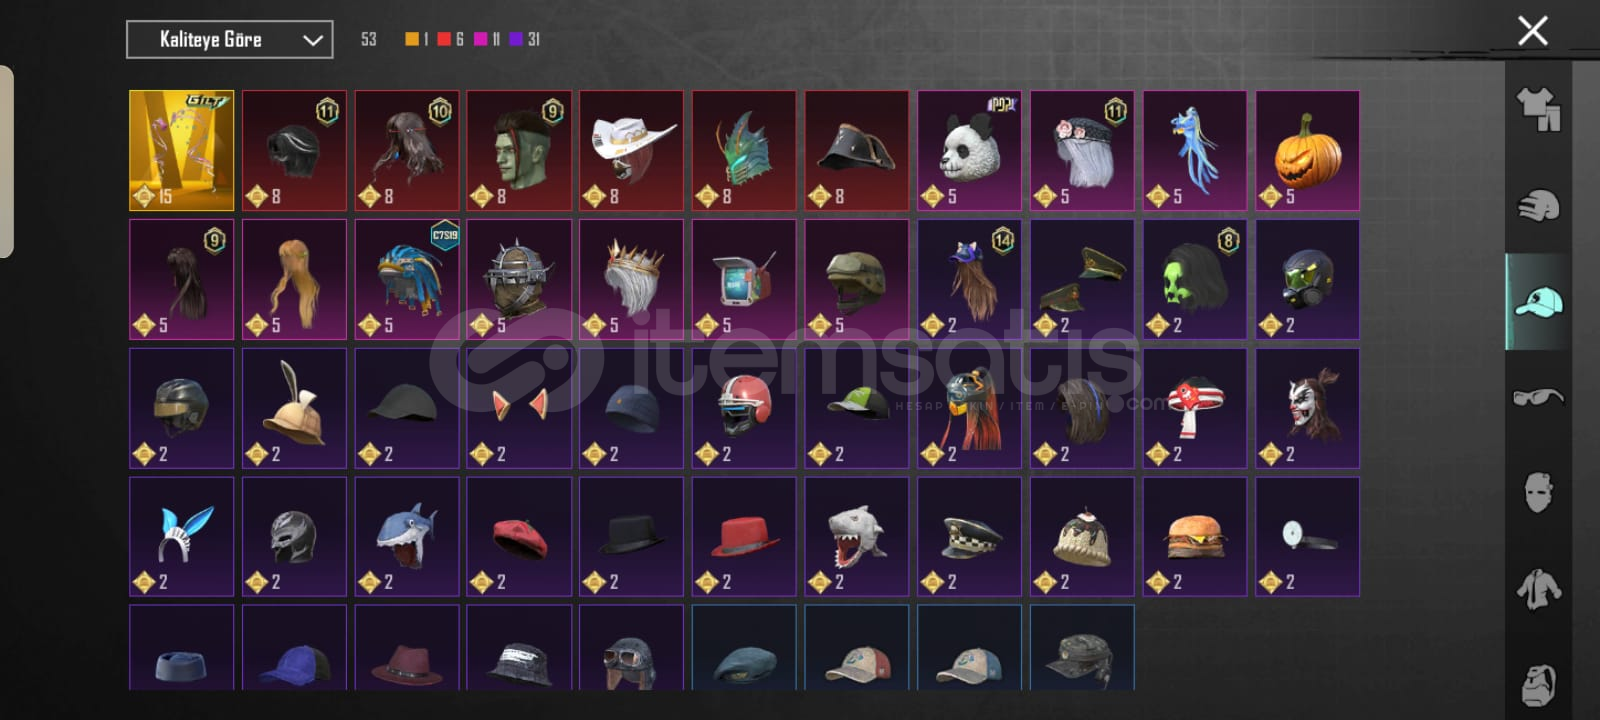
Task: Open the sunglasses category in sidebar
Action: click(1538, 397)
